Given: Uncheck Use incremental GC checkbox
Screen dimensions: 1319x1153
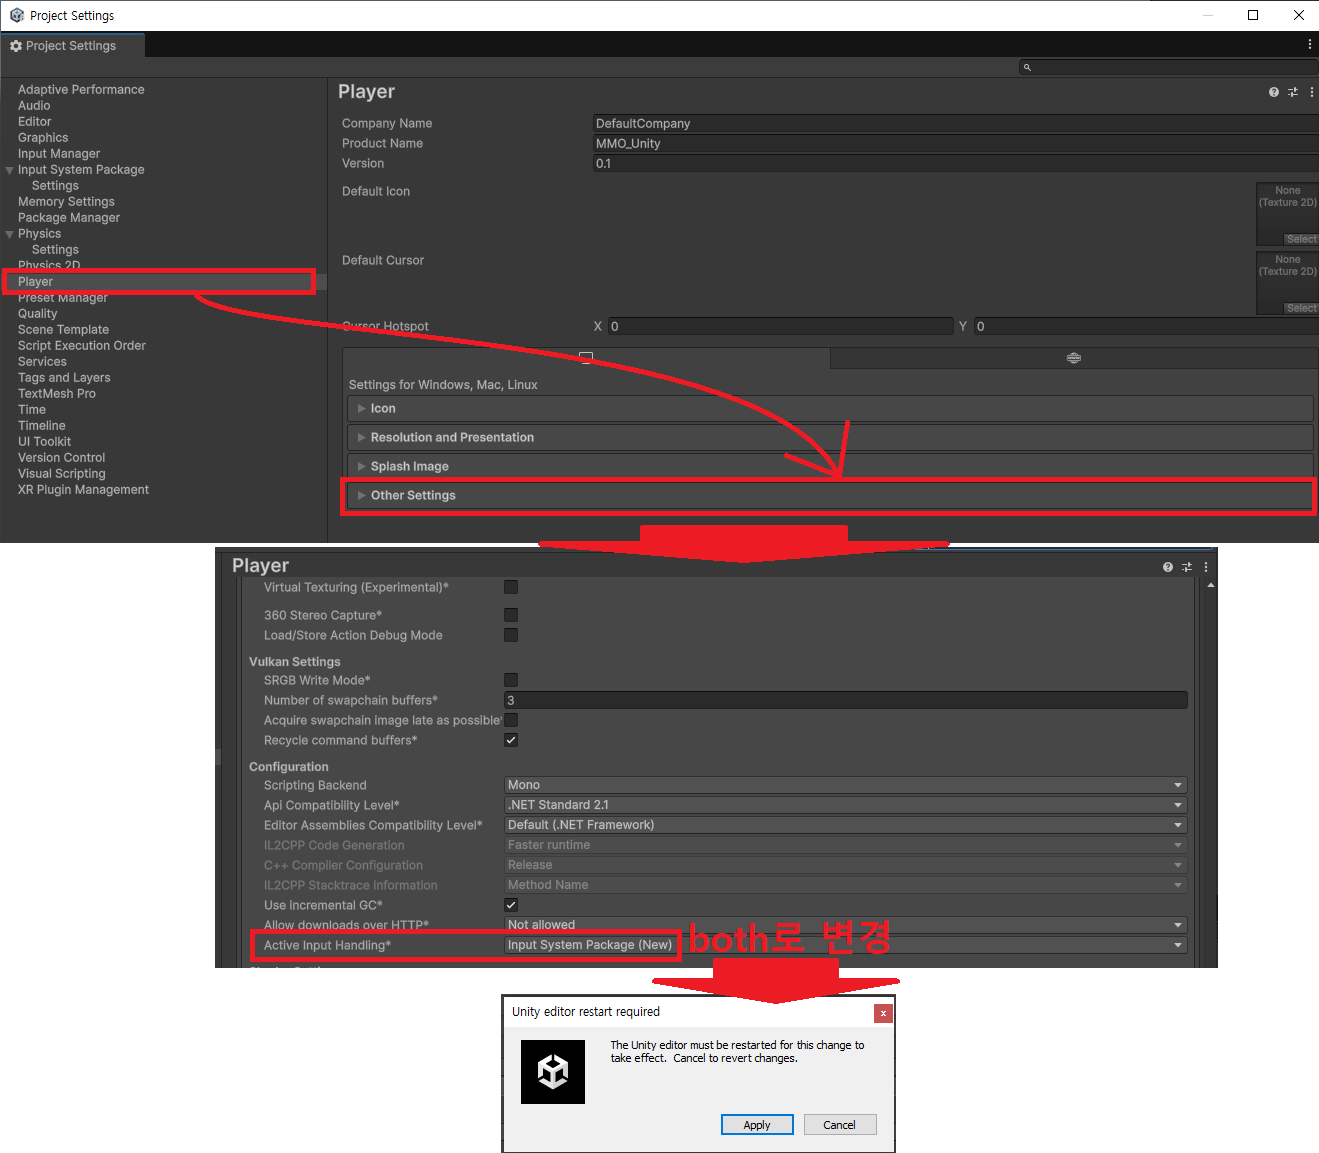Looking at the screenshot, I should (x=511, y=905).
